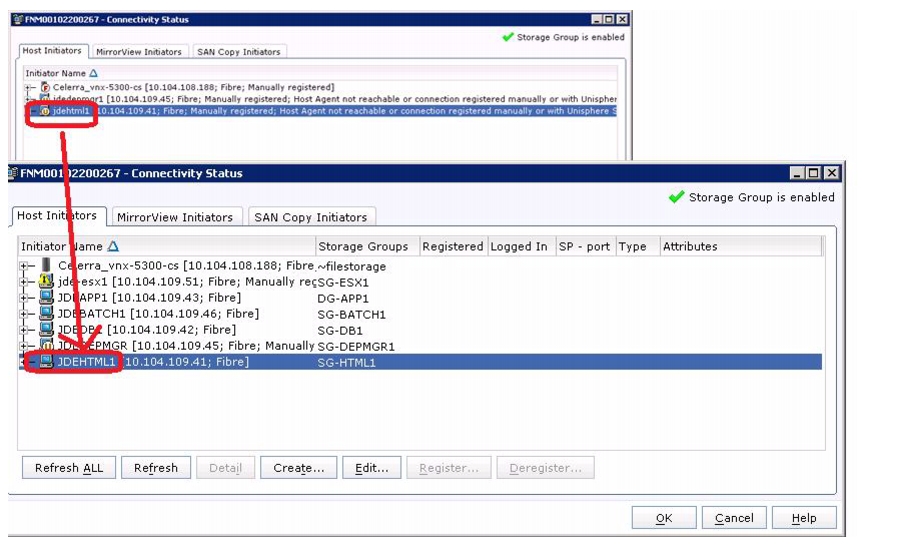Click the Registered column header

(x=453, y=246)
